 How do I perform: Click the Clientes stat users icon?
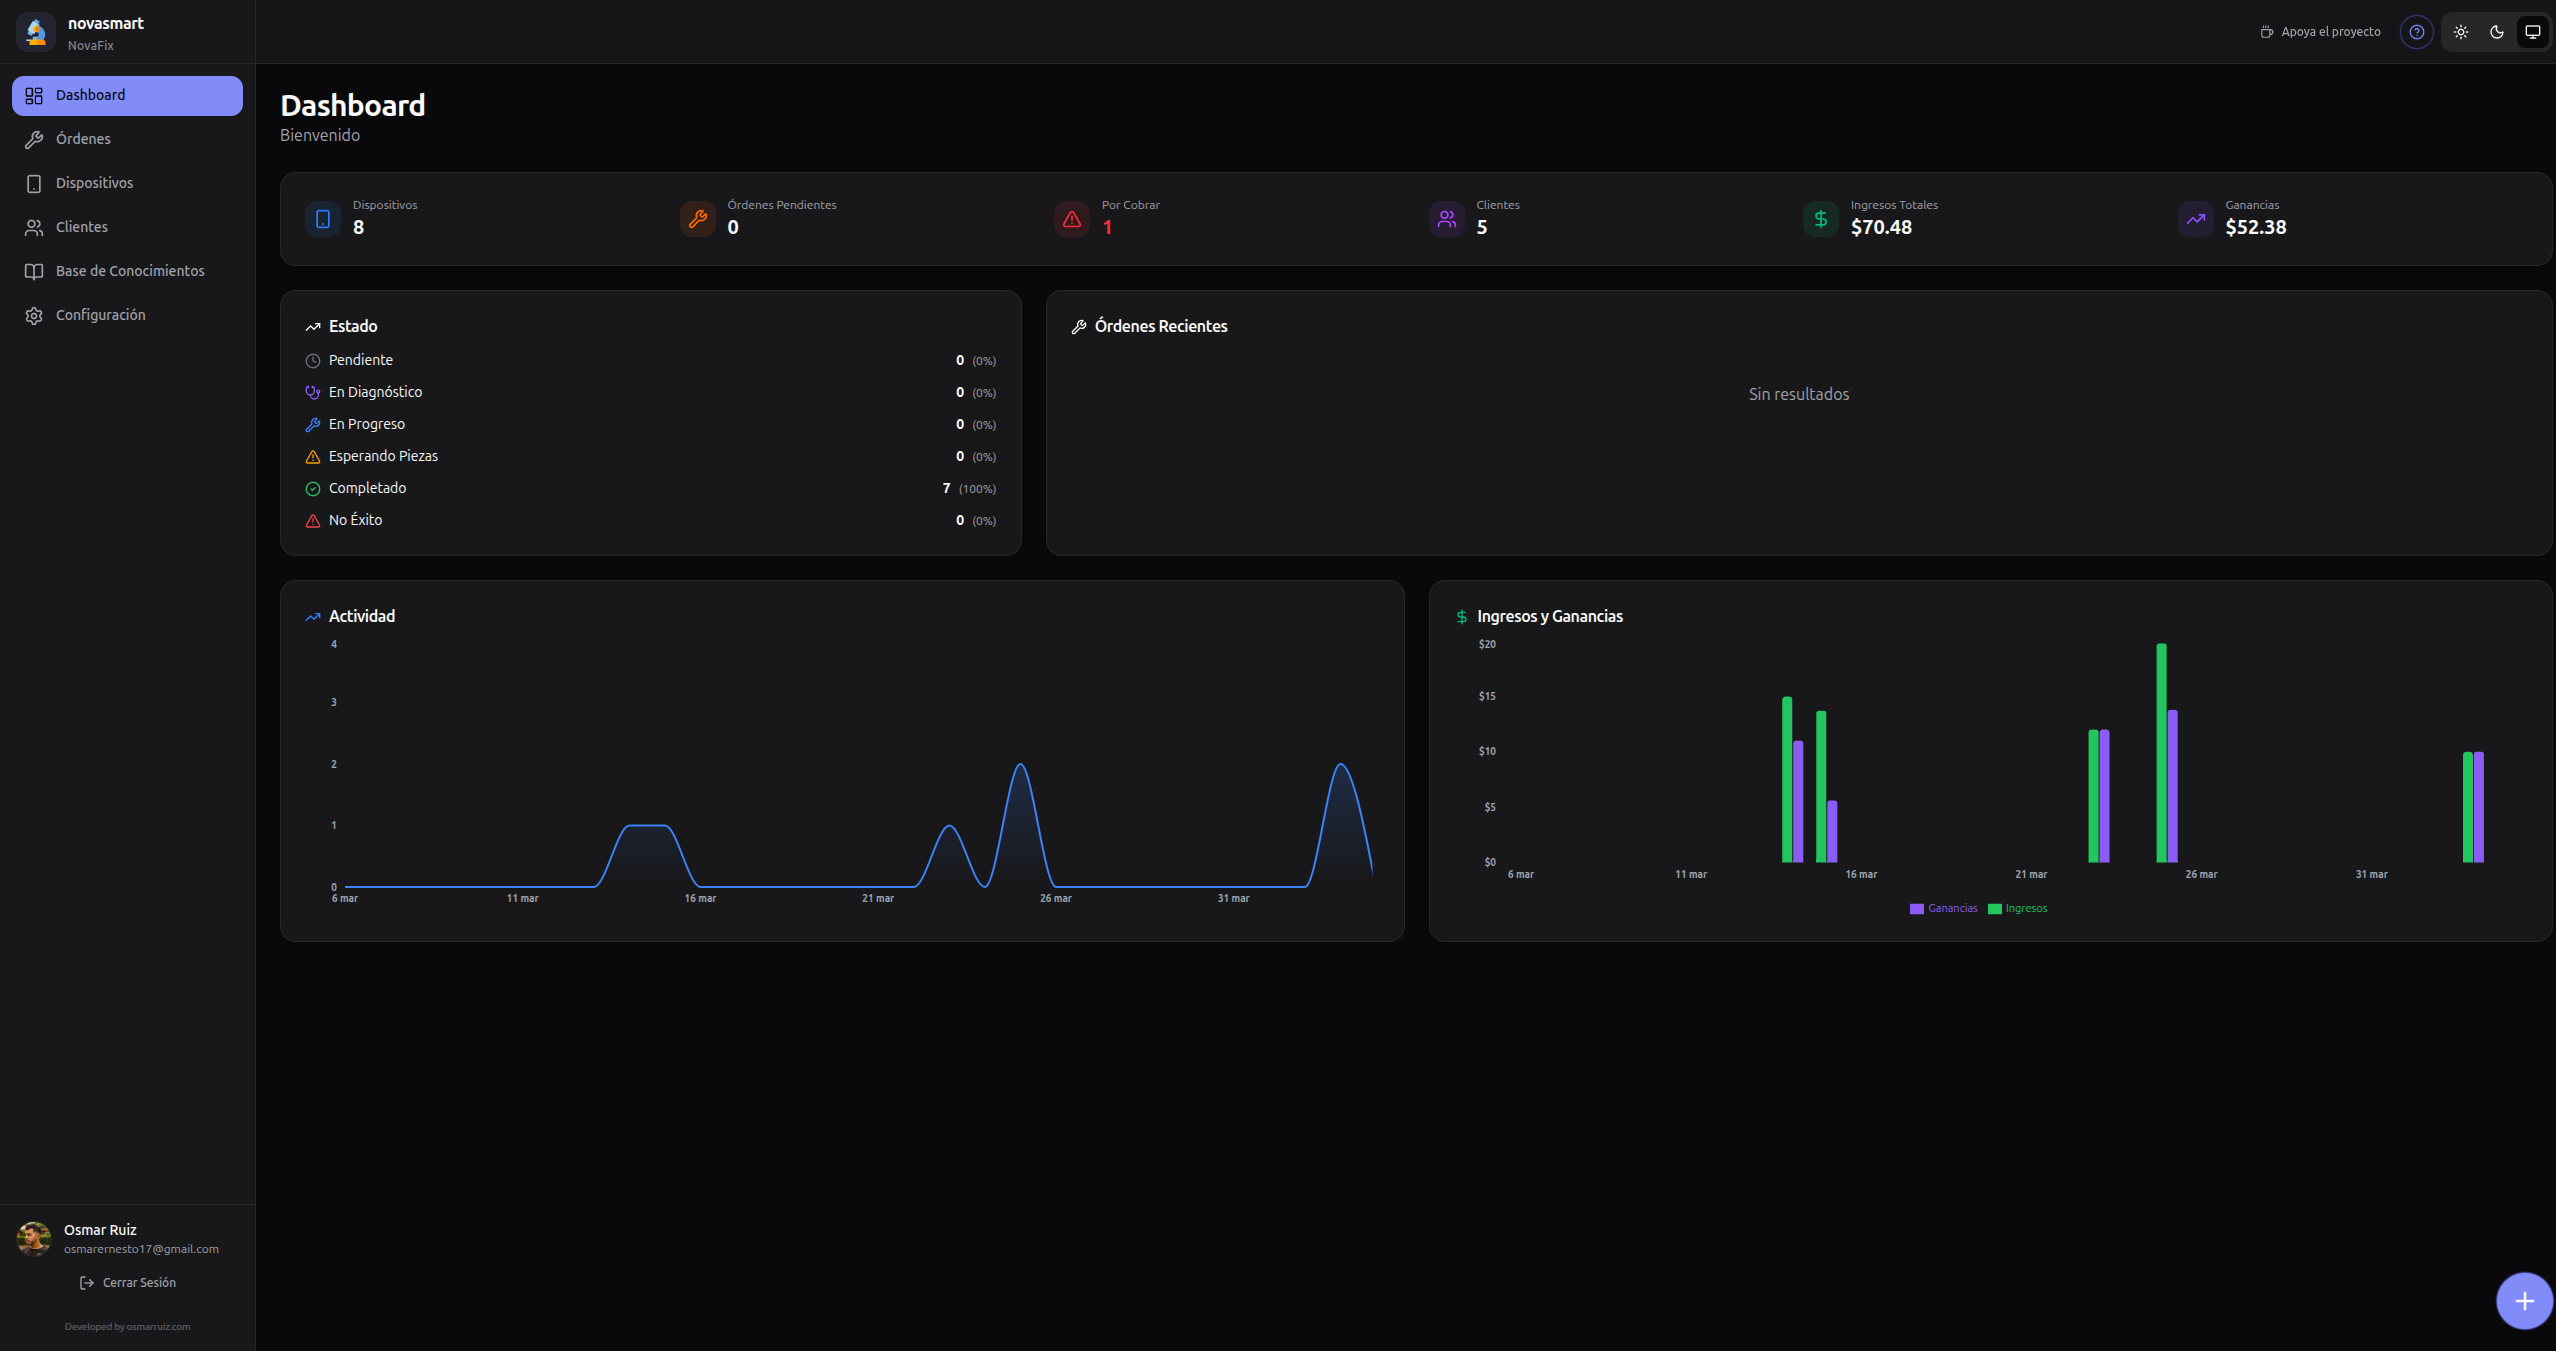(x=1447, y=219)
